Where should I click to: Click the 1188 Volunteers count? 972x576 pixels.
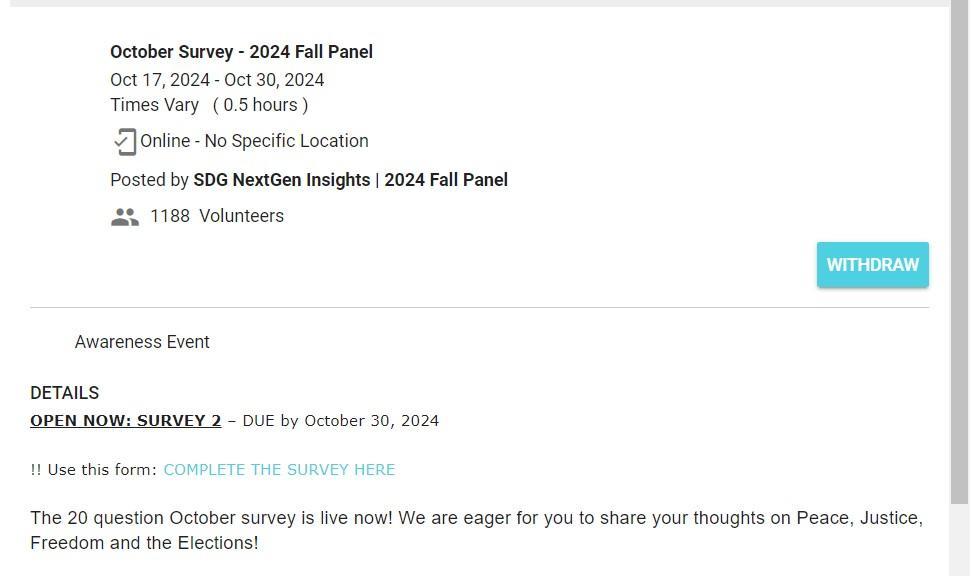point(217,216)
